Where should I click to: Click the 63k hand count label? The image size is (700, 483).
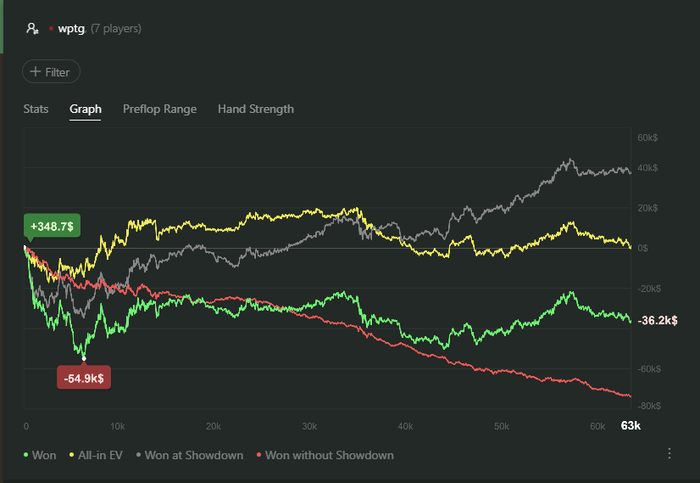point(630,426)
